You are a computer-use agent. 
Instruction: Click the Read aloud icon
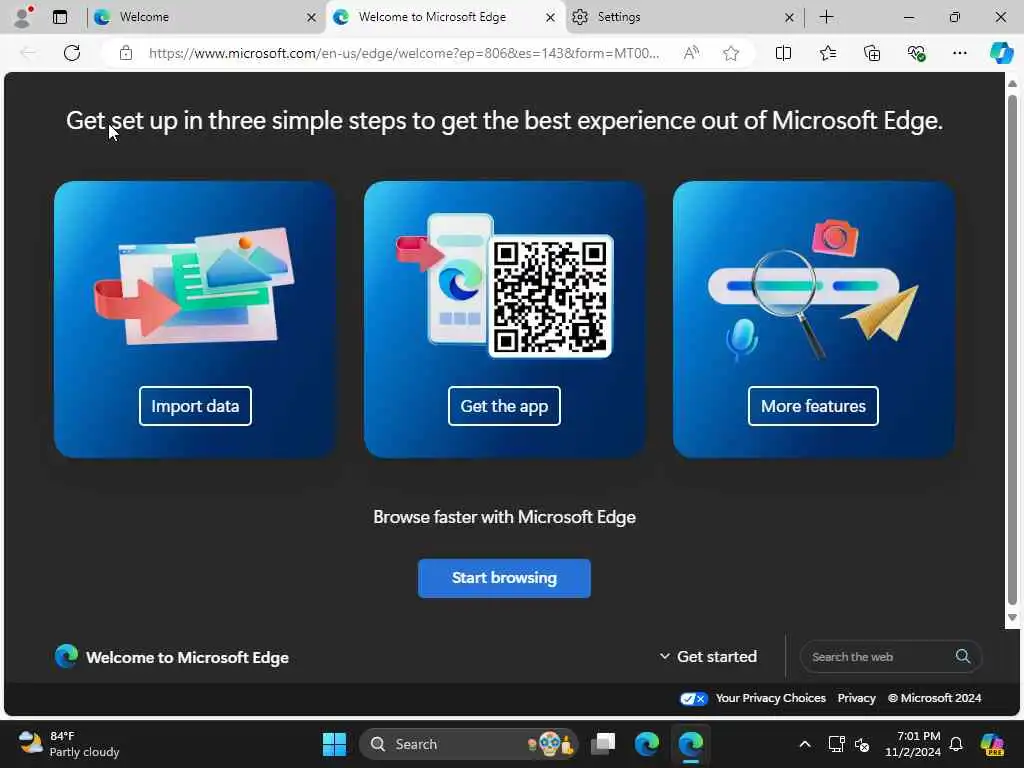691,53
